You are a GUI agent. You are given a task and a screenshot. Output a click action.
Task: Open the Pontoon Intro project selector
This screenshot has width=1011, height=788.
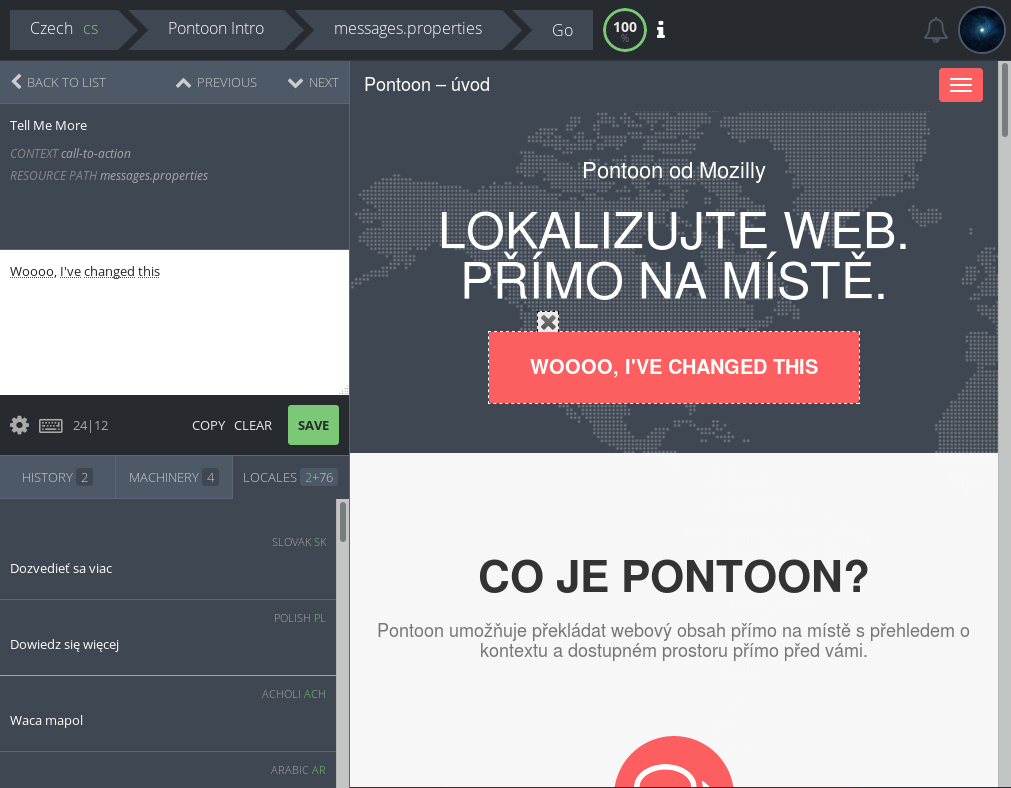tap(216, 29)
